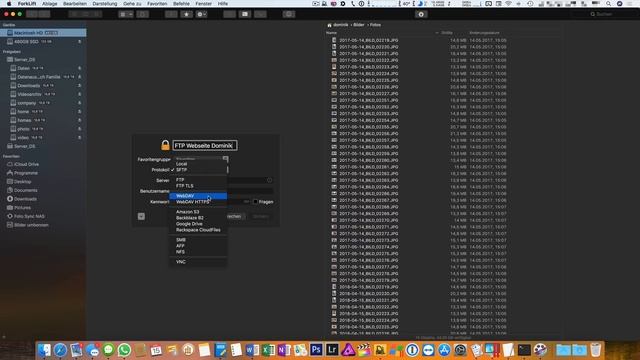640x360 pixels.
Task: Launch Microsoft Word from the dock
Action: [x=252, y=350]
